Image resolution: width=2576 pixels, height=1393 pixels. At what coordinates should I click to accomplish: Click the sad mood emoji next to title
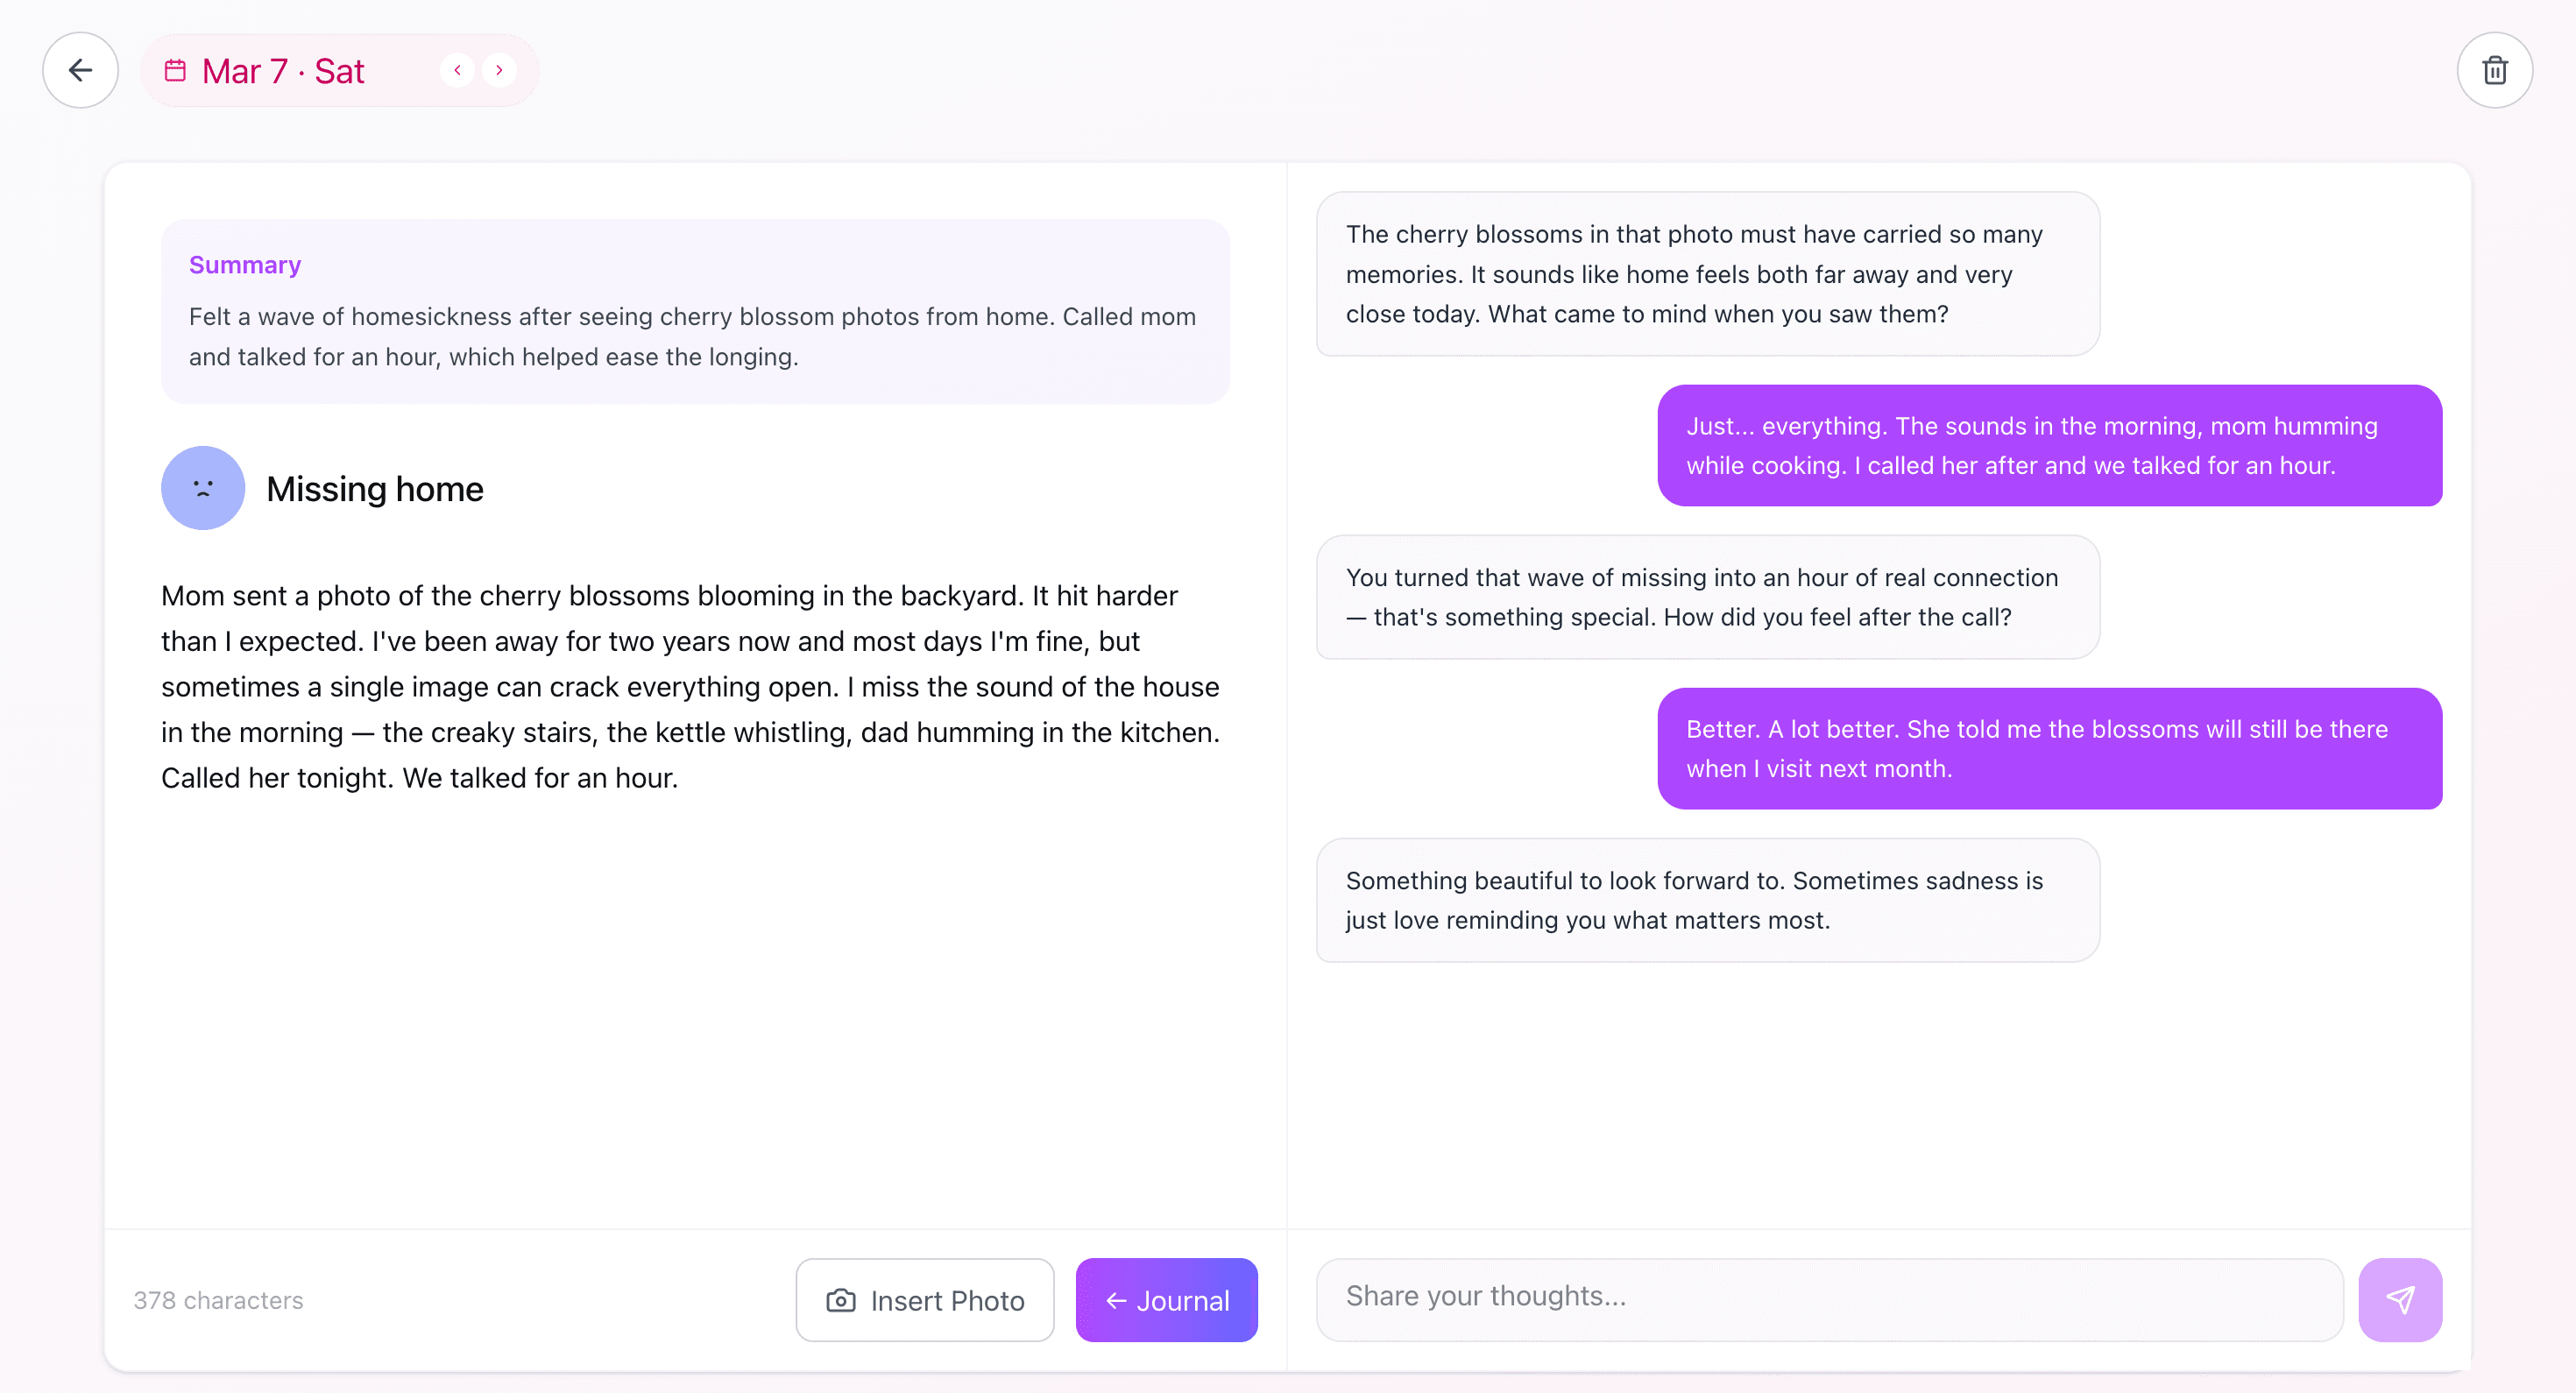point(202,488)
